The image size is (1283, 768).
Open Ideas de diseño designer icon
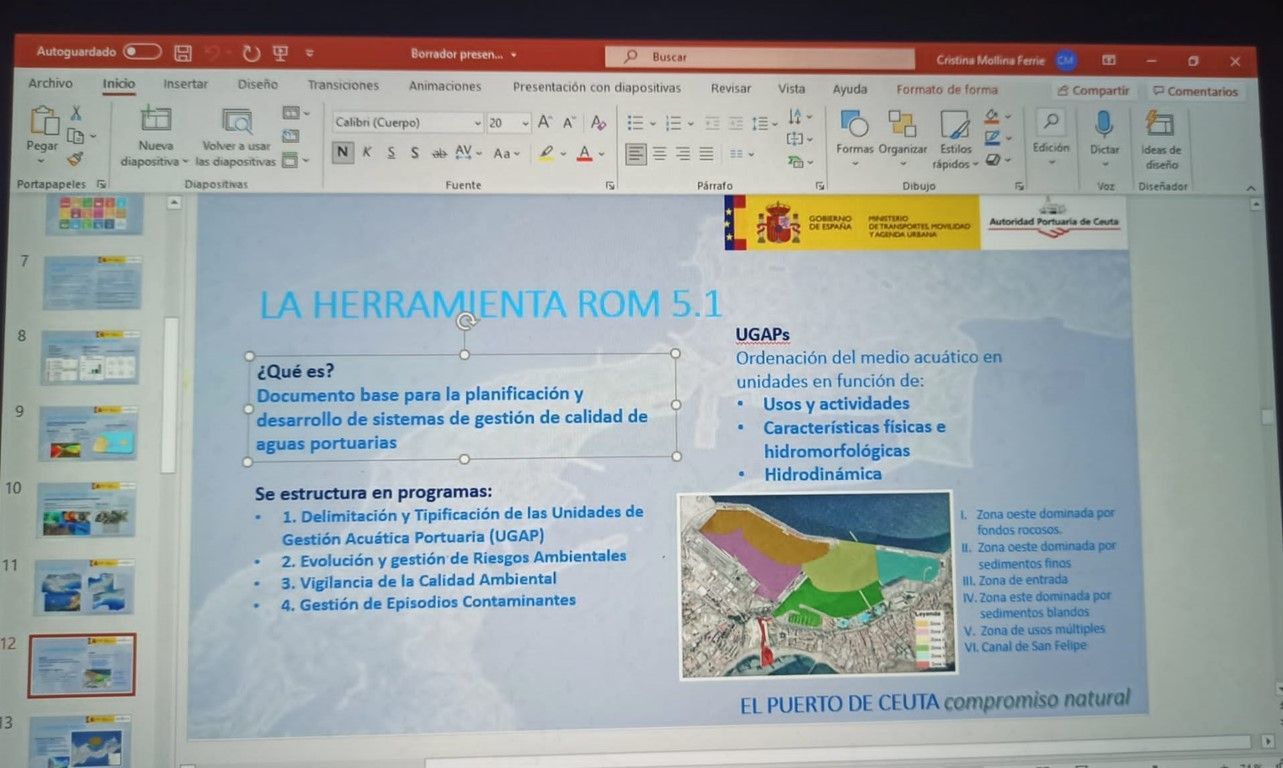pyautogui.click(x=1160, y=123)
